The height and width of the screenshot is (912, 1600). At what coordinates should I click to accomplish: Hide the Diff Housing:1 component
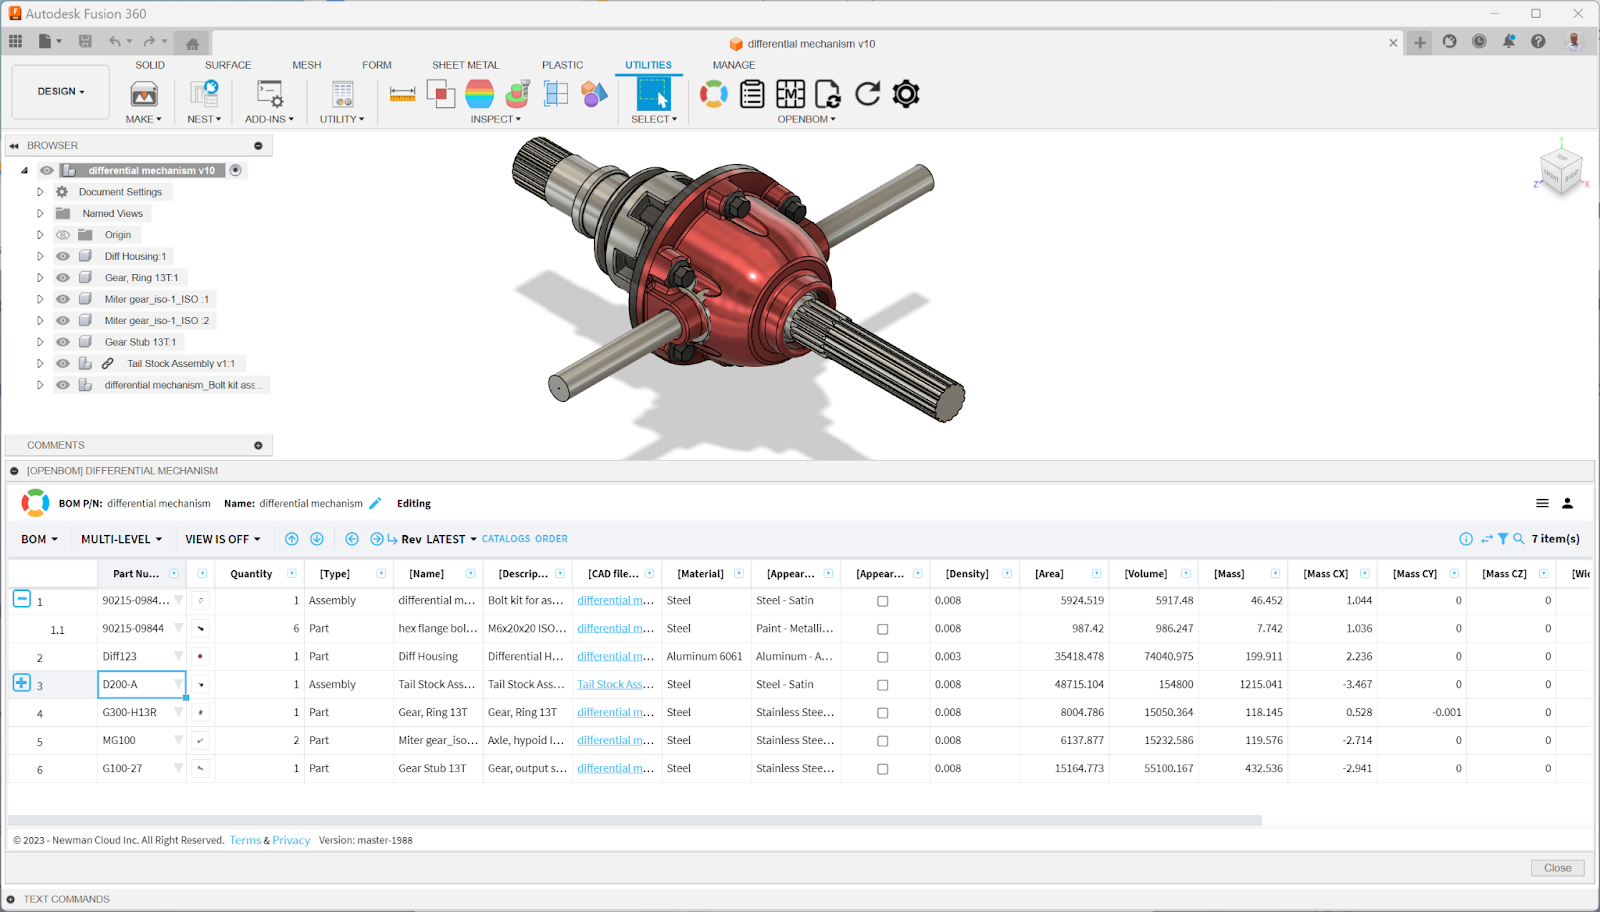pyautogui.click(x=63, y=257)
